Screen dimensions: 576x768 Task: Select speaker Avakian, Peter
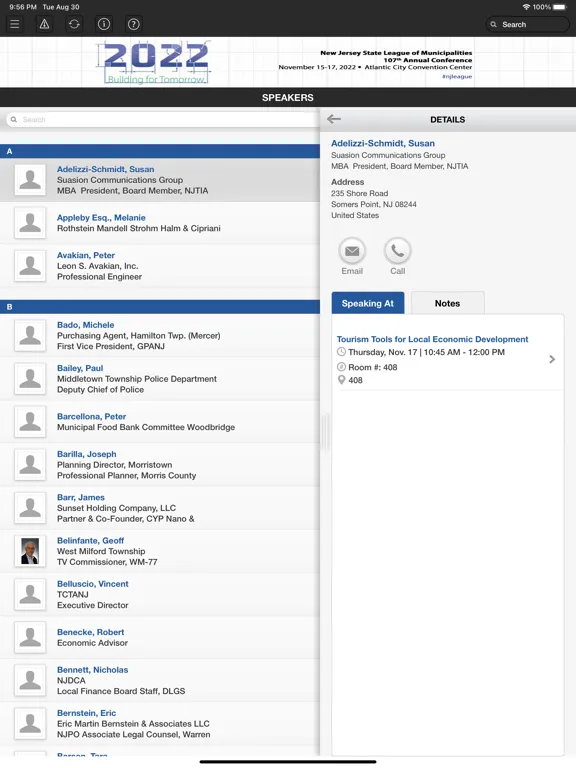pos(160,266)
